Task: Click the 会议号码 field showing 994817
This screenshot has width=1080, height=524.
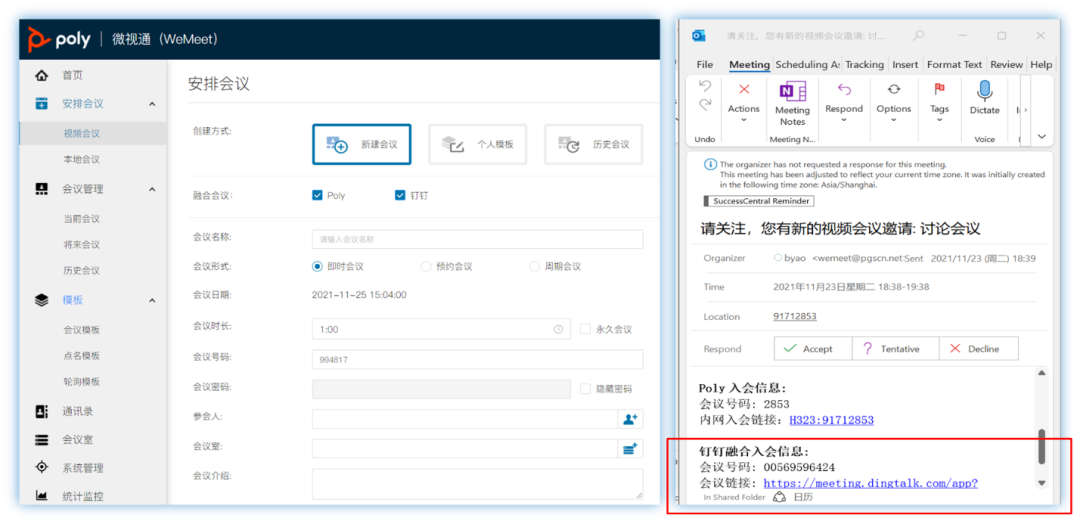Action: (x=477, y=359)
